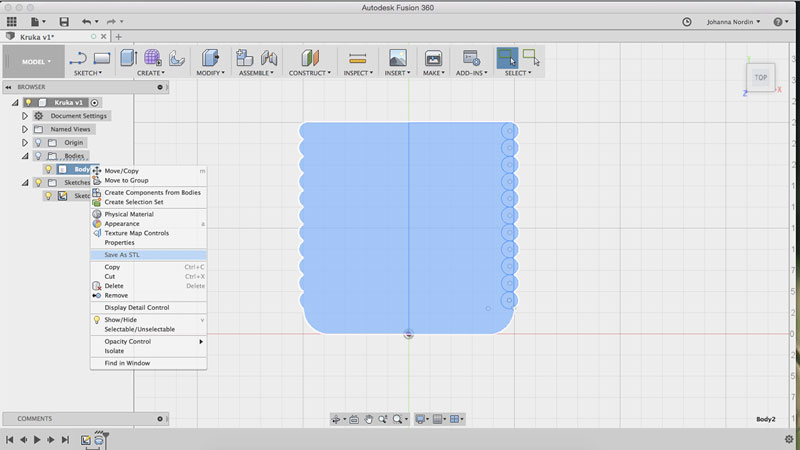Select the 3D Print make icon

pyautogui.click(x=433, y=58)
